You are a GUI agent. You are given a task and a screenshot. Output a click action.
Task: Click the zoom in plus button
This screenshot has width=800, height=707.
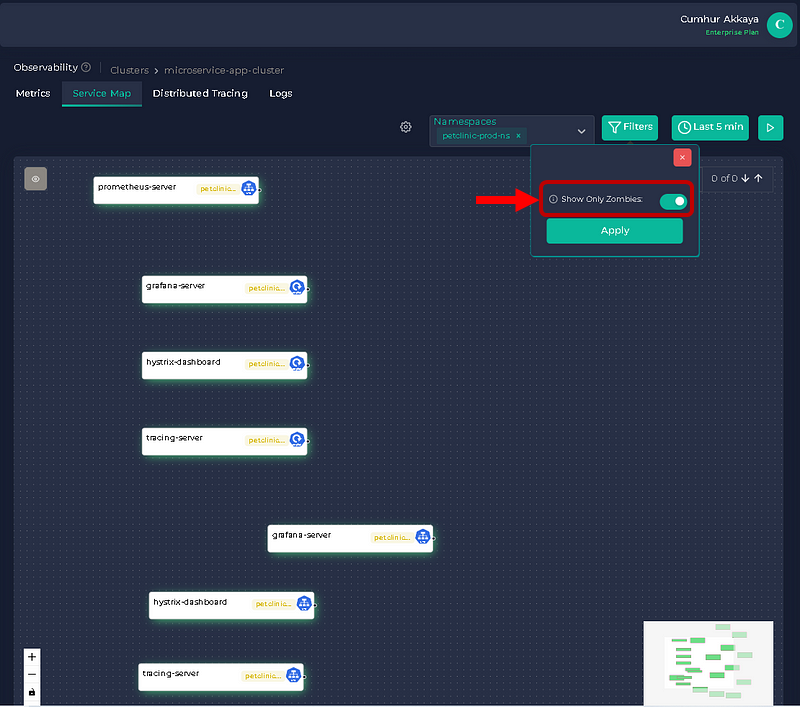tap(32, 657)
